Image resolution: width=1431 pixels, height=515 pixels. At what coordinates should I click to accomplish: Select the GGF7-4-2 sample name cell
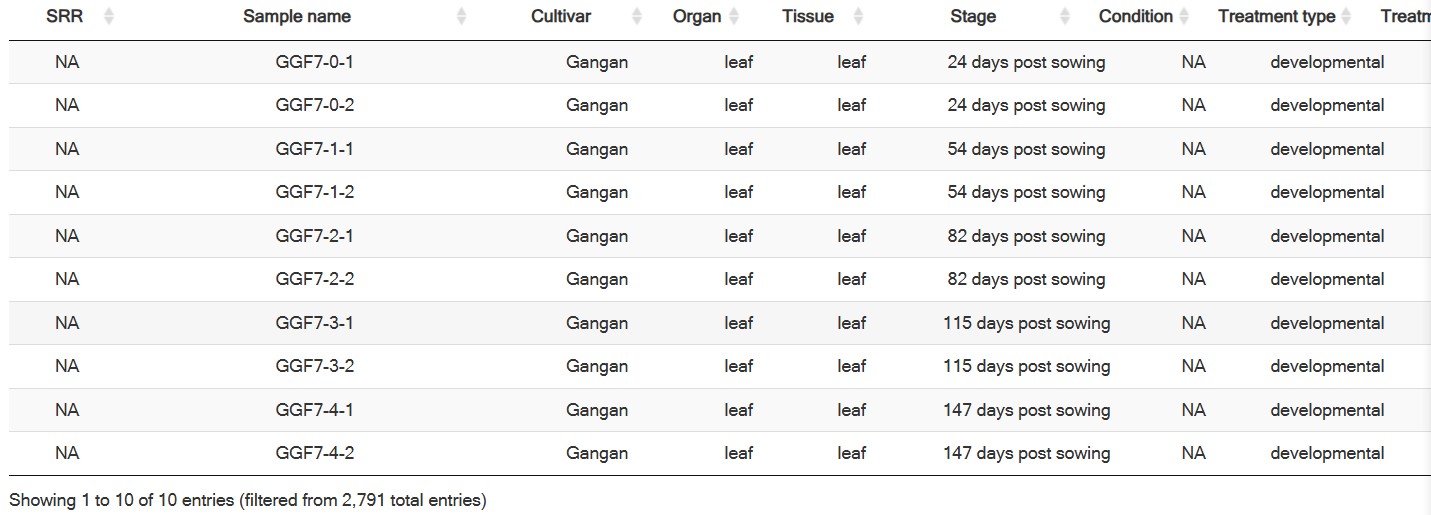coord(315,453)
